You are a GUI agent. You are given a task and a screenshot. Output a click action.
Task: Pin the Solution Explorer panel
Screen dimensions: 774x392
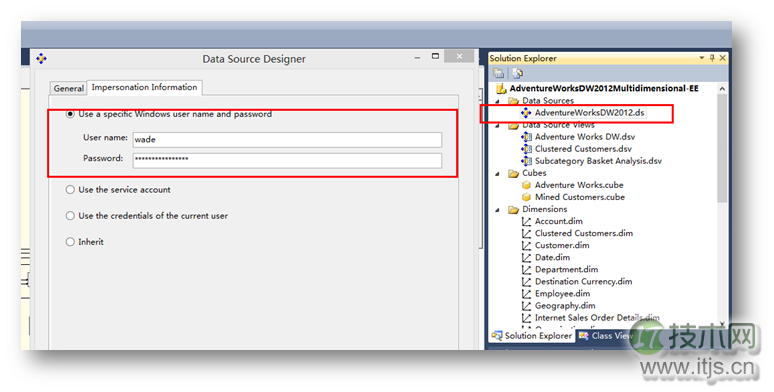[x=712, y=58]
